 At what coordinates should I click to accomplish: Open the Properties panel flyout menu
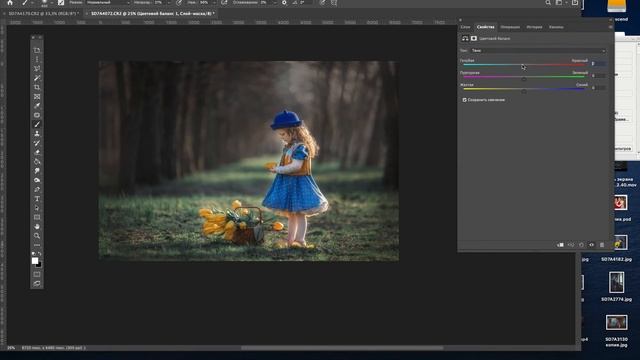pyautogui.click(x=611, y=27)
